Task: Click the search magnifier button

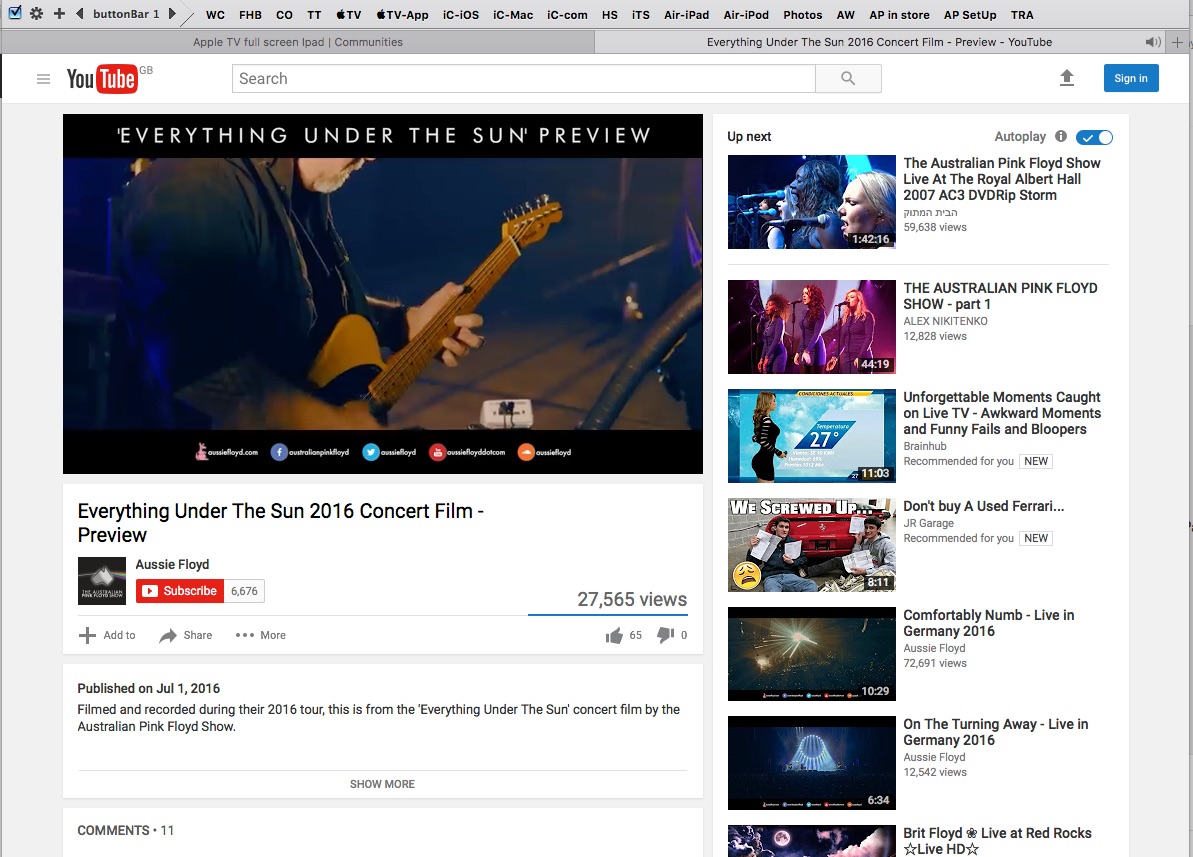Action: [x=848, y=78]
